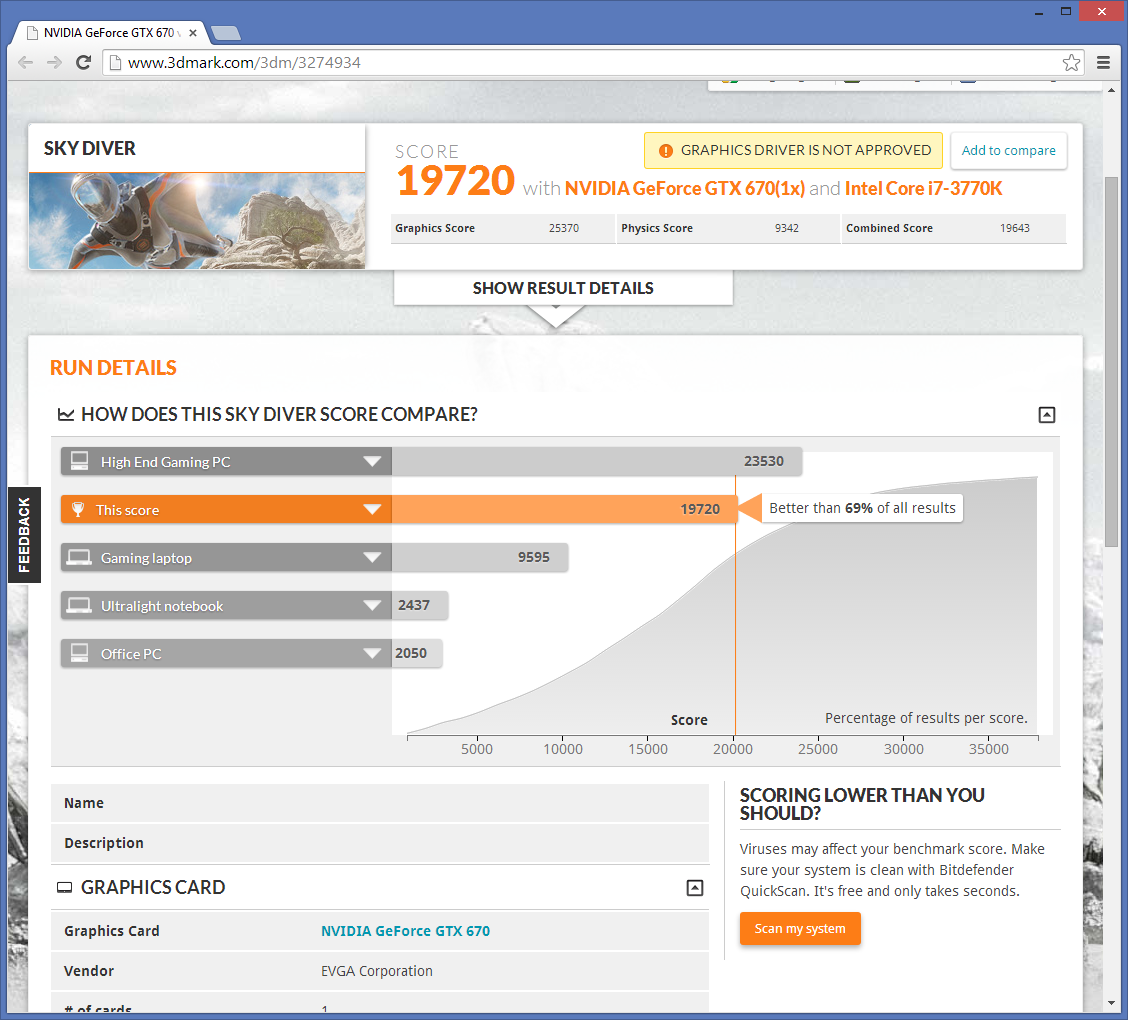The height and width of the screenshot is (1020, 1128).
Task: Open Intel Core i7-3770K link
Action: pyautogui.click(x=923, y=188)
